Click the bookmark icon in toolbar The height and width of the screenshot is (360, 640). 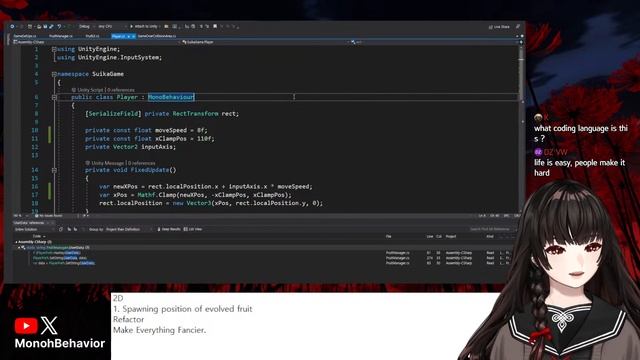215,27
